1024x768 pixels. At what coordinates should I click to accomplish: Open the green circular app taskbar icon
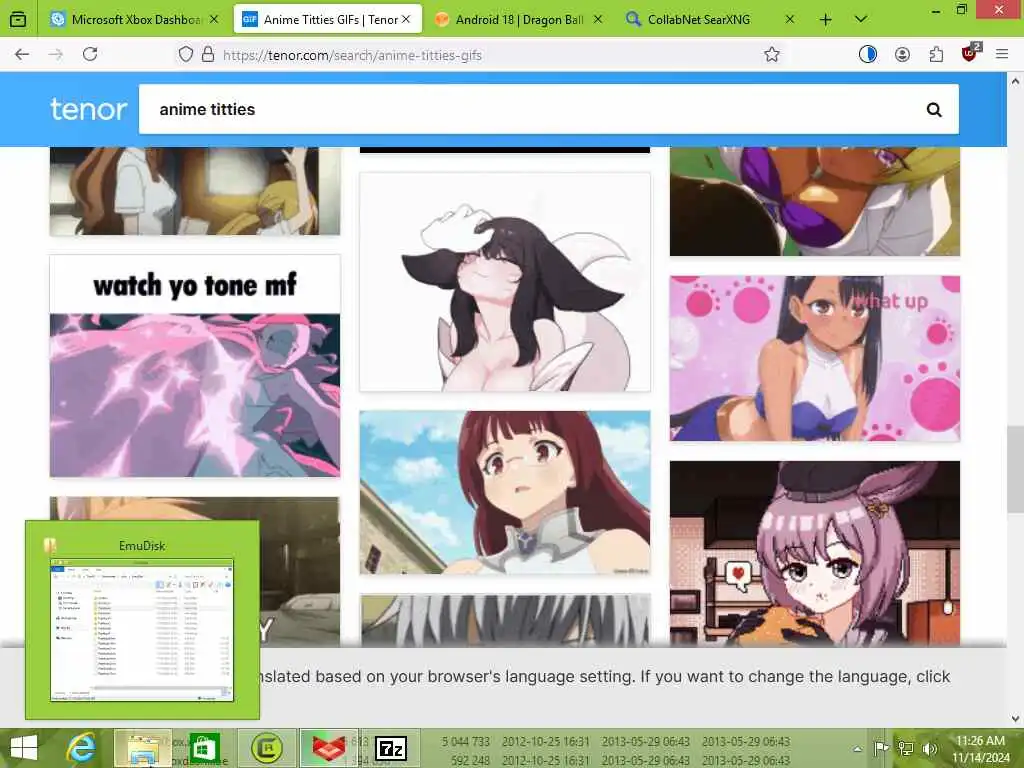pos(266,748)
